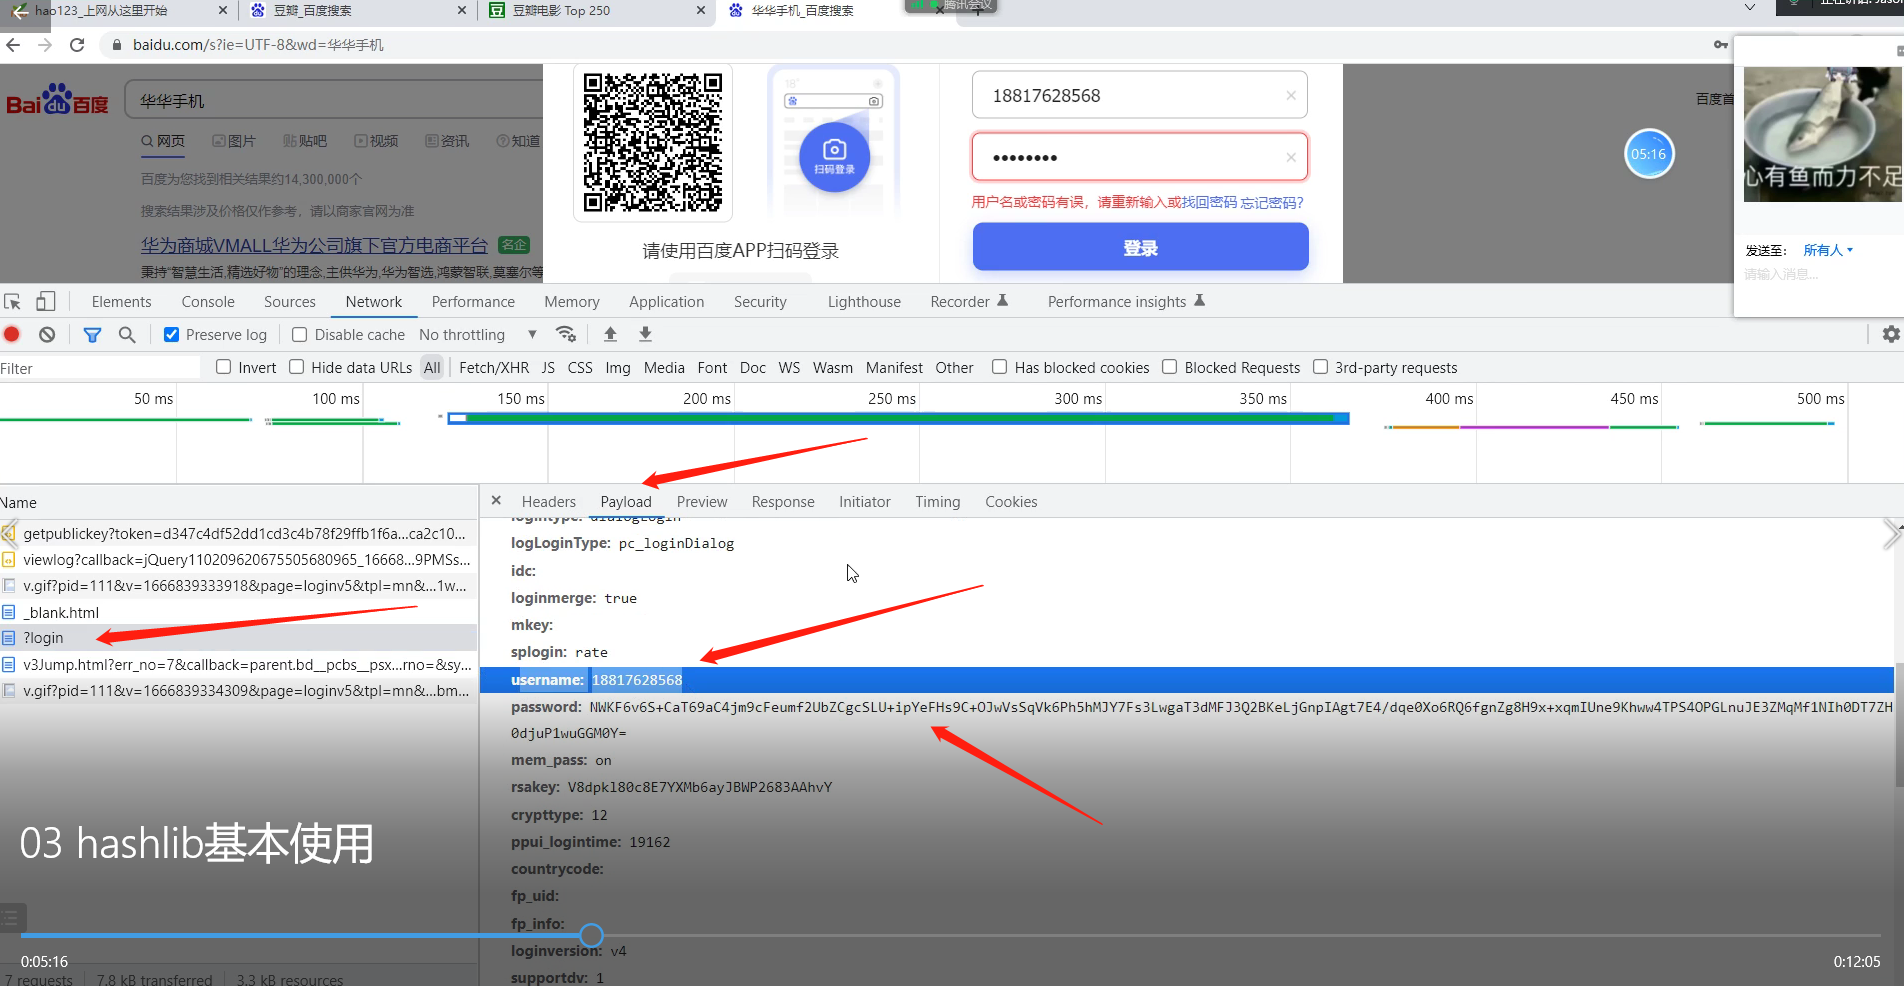Open the browser tab search chevron
Image resolution: width=1904 pixels, height=986 pixels.
coord(1750,8)
